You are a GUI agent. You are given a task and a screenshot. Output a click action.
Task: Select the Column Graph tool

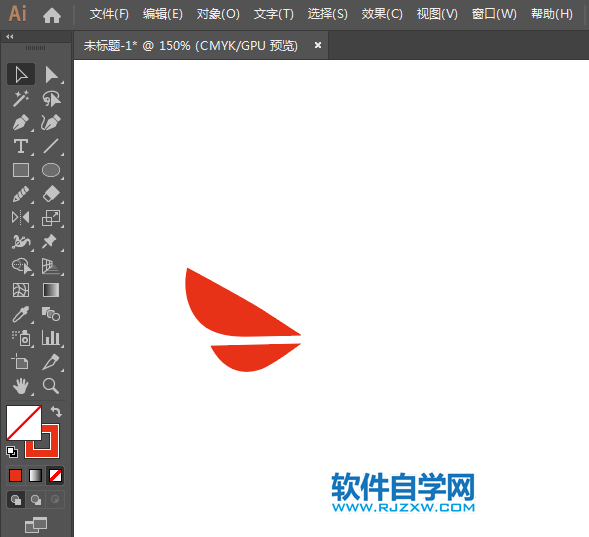pos(51,338)
